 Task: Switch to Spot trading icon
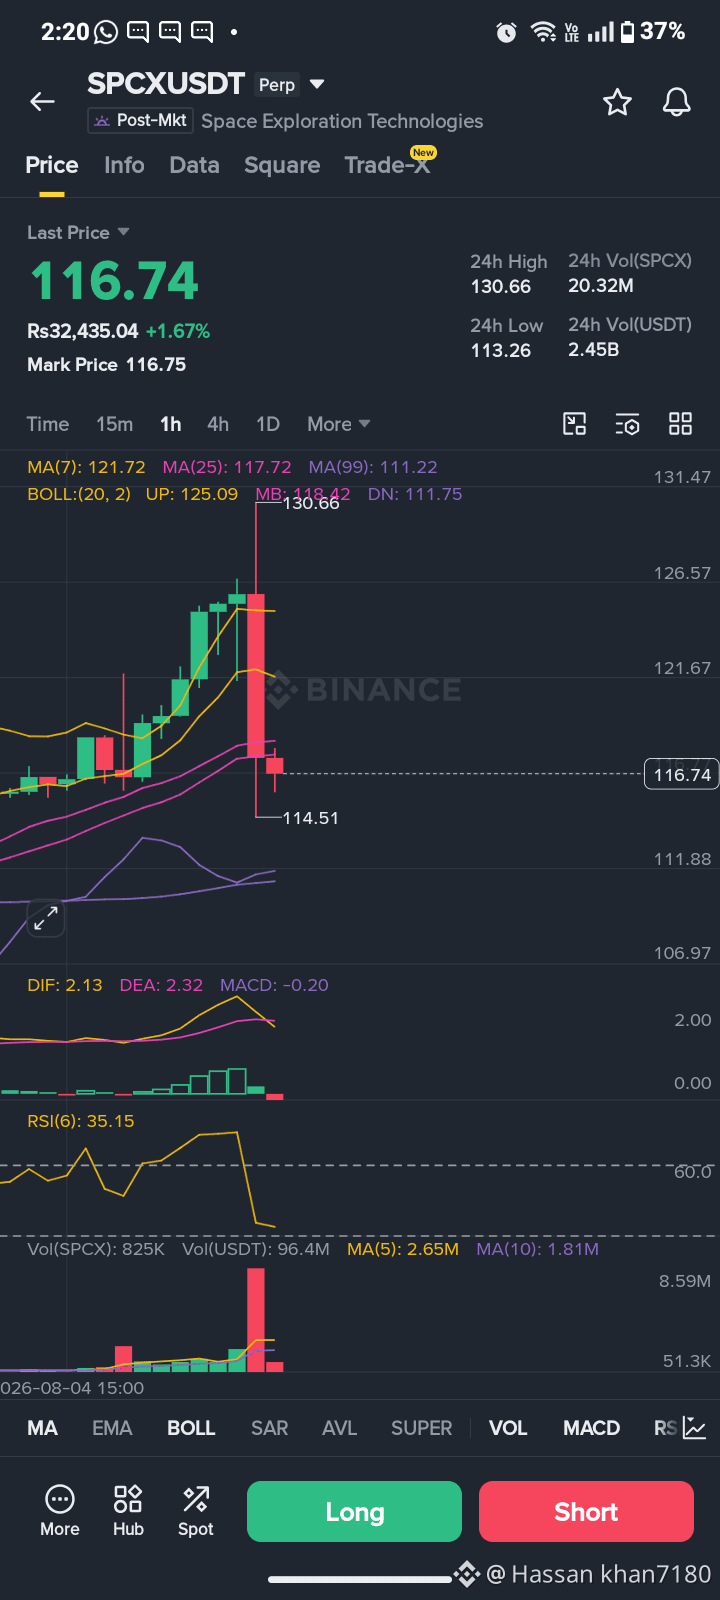tap(196, 1511)
